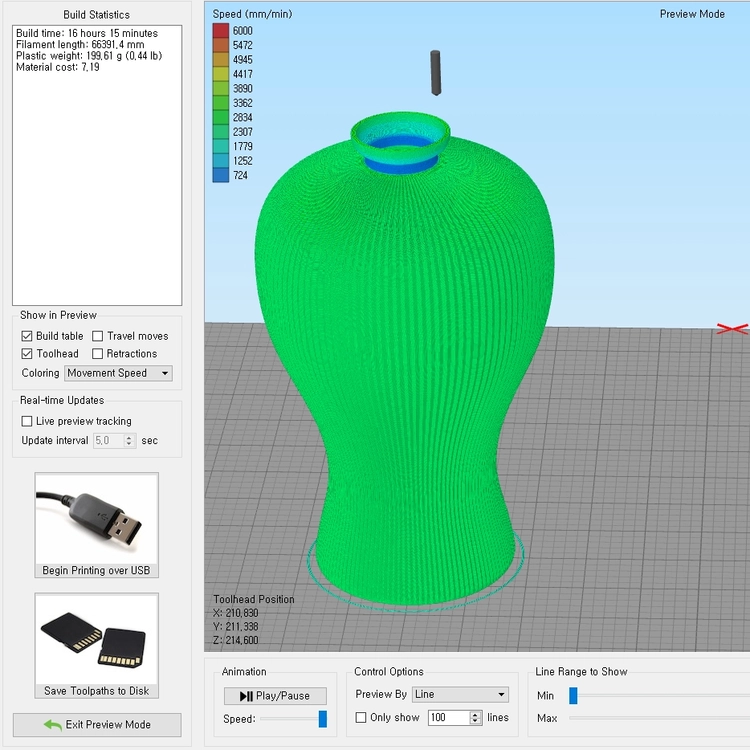Image resolution: width=750 pixels, height=750 pixels.
Task: Toggle the Toolhead checkbox off
Action: point(27,354)
